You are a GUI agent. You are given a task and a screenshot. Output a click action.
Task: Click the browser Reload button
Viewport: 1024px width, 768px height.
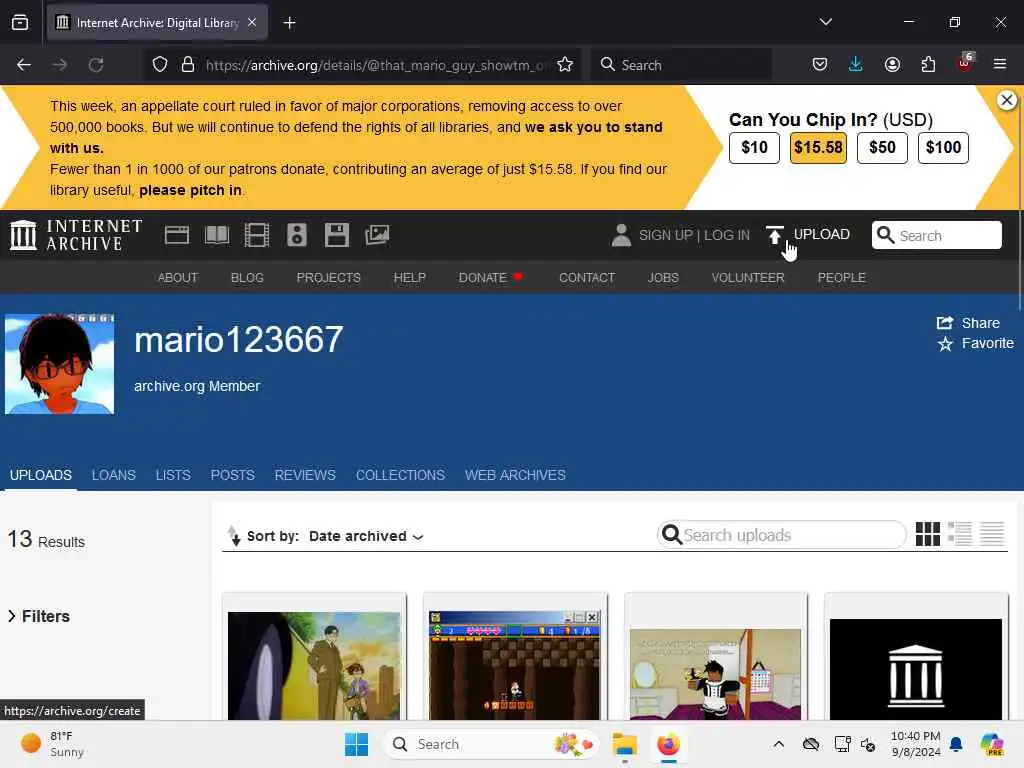(x=96, y=65)
